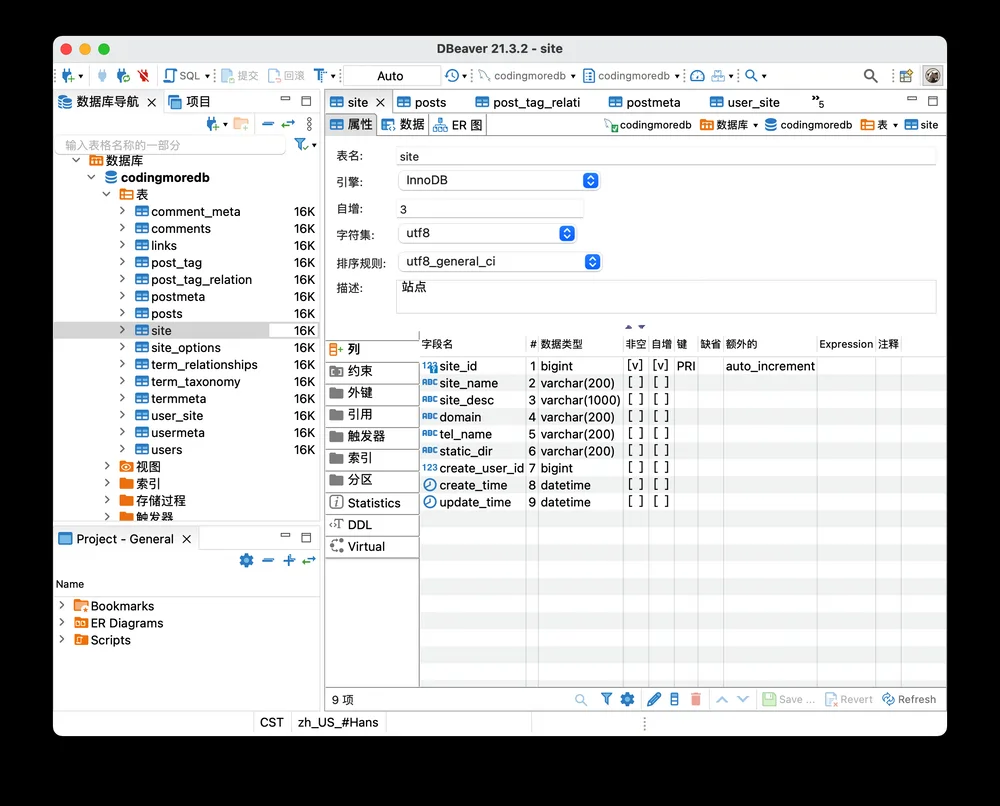The height and width of the screenshot is (806, 1000).
Task: Click the disconnect (red plug) toolbar icon
Action: pos(143,75)
